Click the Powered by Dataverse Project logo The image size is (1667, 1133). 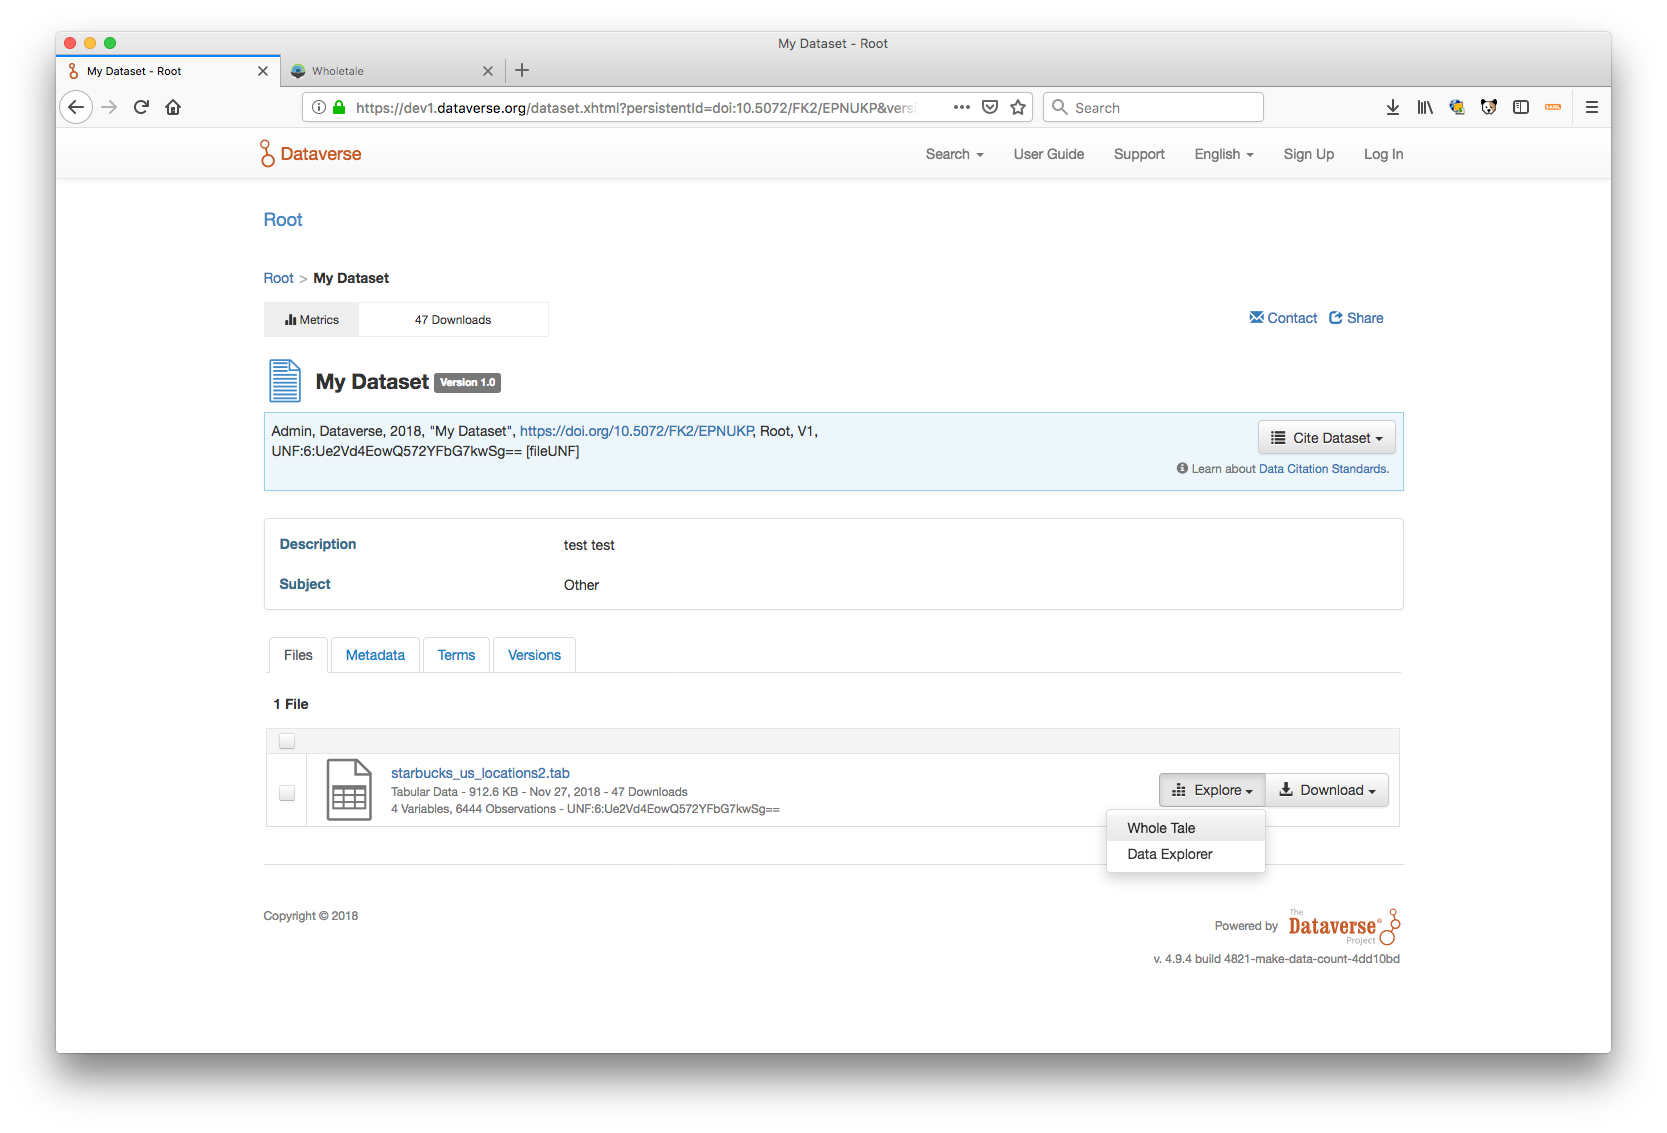click(1344, 926)
